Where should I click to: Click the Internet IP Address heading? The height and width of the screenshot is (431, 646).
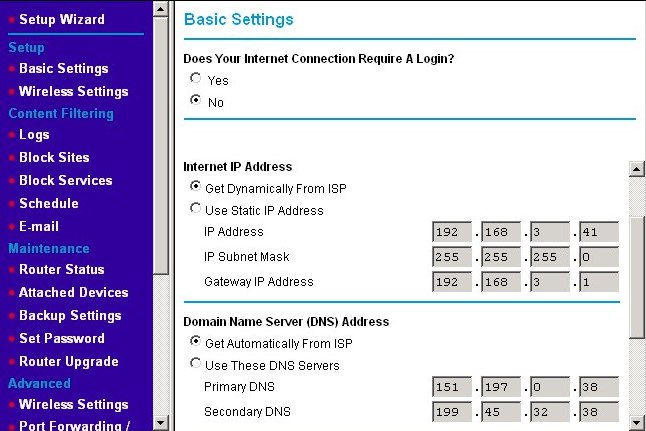(238, 166)
